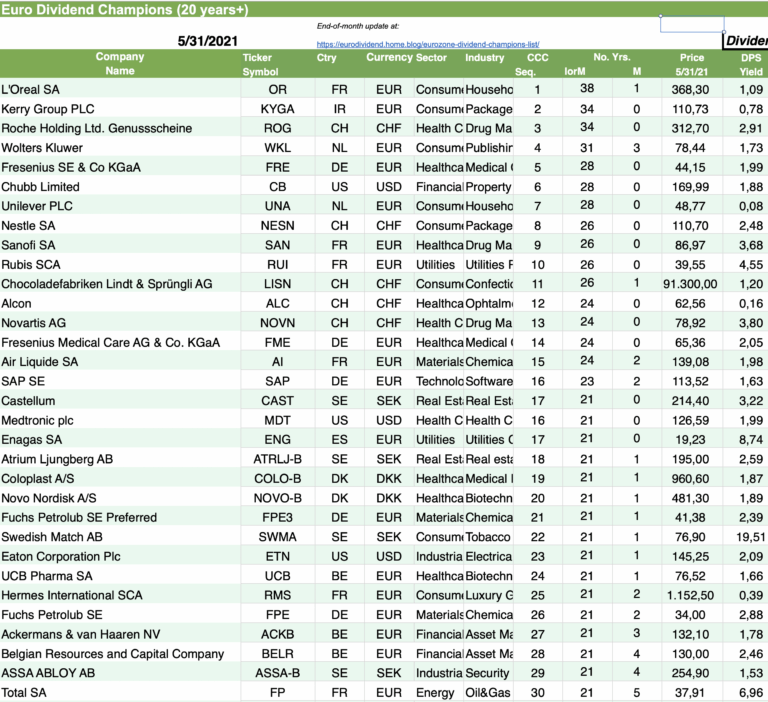Select ticker cell 'NOVO-B'
768x702 pixels.
click(277, 498)
